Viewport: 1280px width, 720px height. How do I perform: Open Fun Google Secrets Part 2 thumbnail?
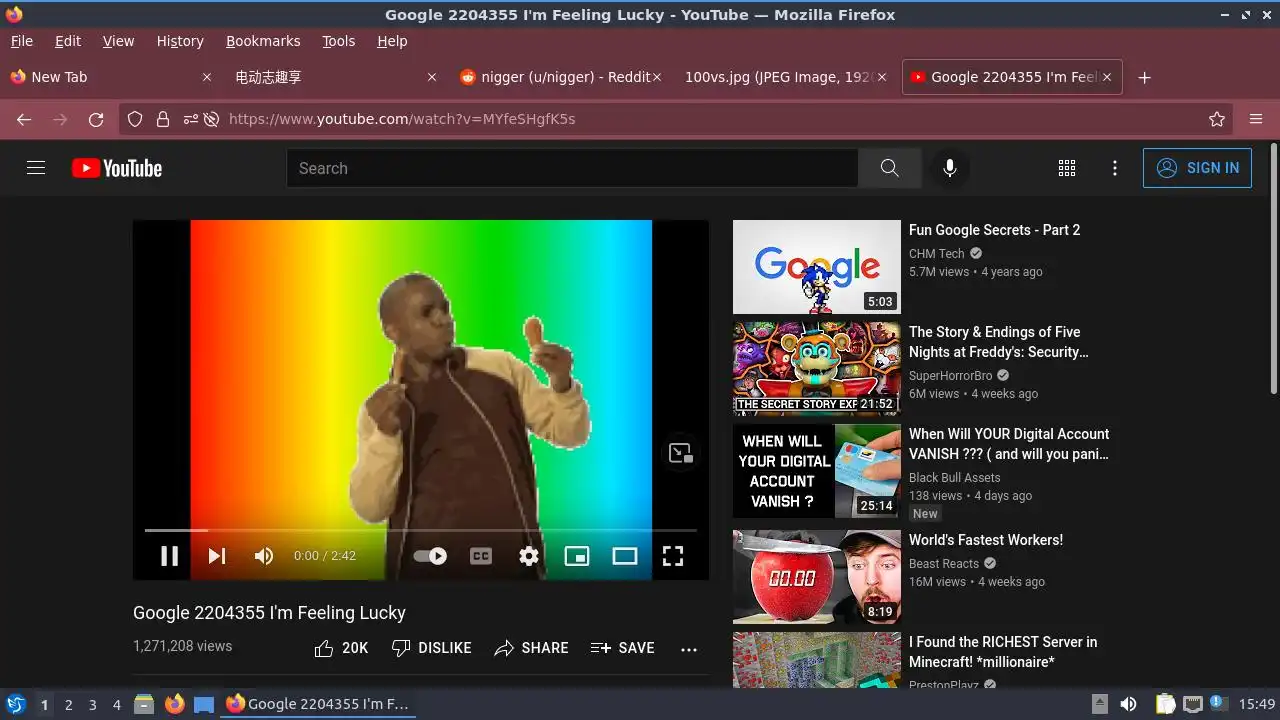(817, 267)
